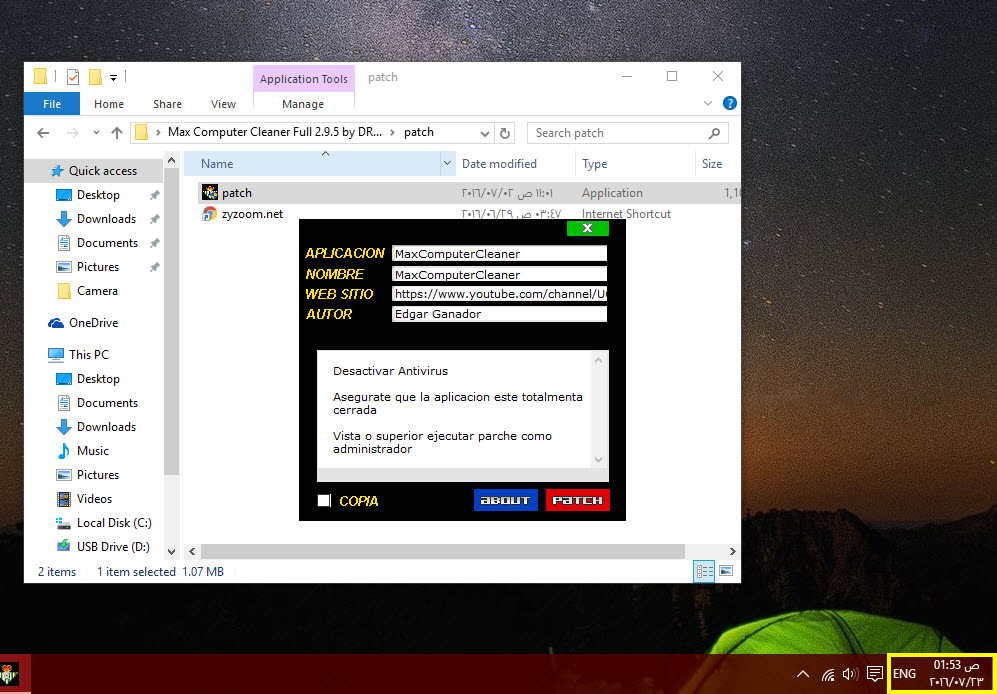Click New folder icon in quick access toolbar

tap(95, 78)
